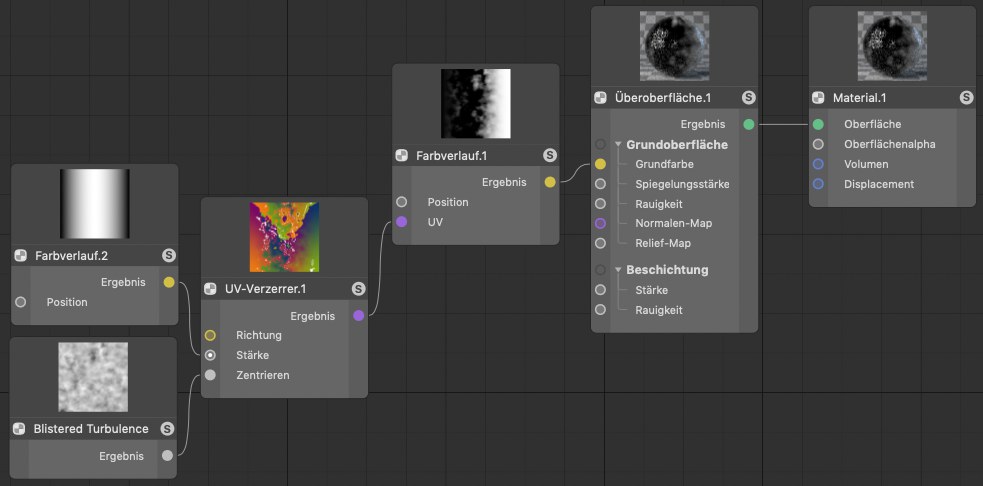Click the Rauigkeit port under Beschichtung
Viewport: 983px width, 486px height.
601,310
